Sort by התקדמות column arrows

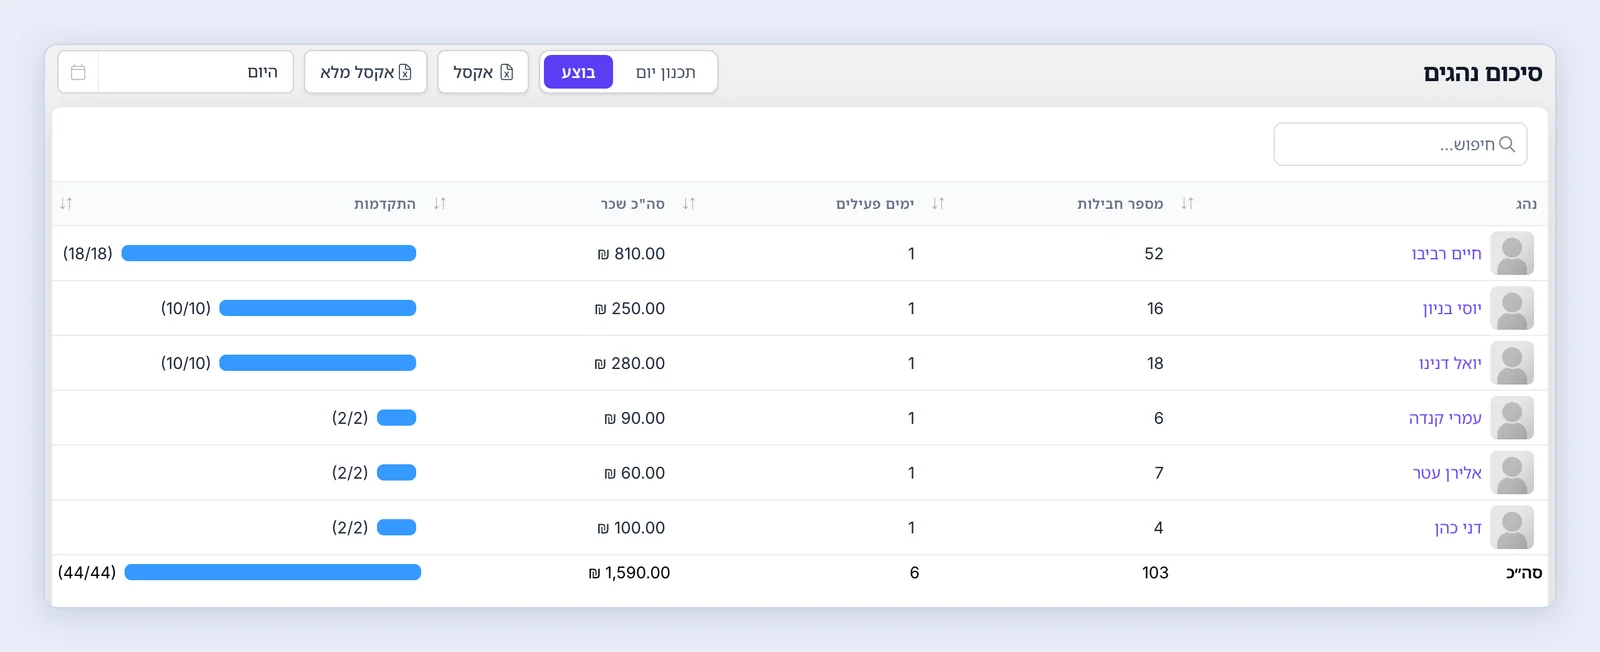[x=440, y=203]
